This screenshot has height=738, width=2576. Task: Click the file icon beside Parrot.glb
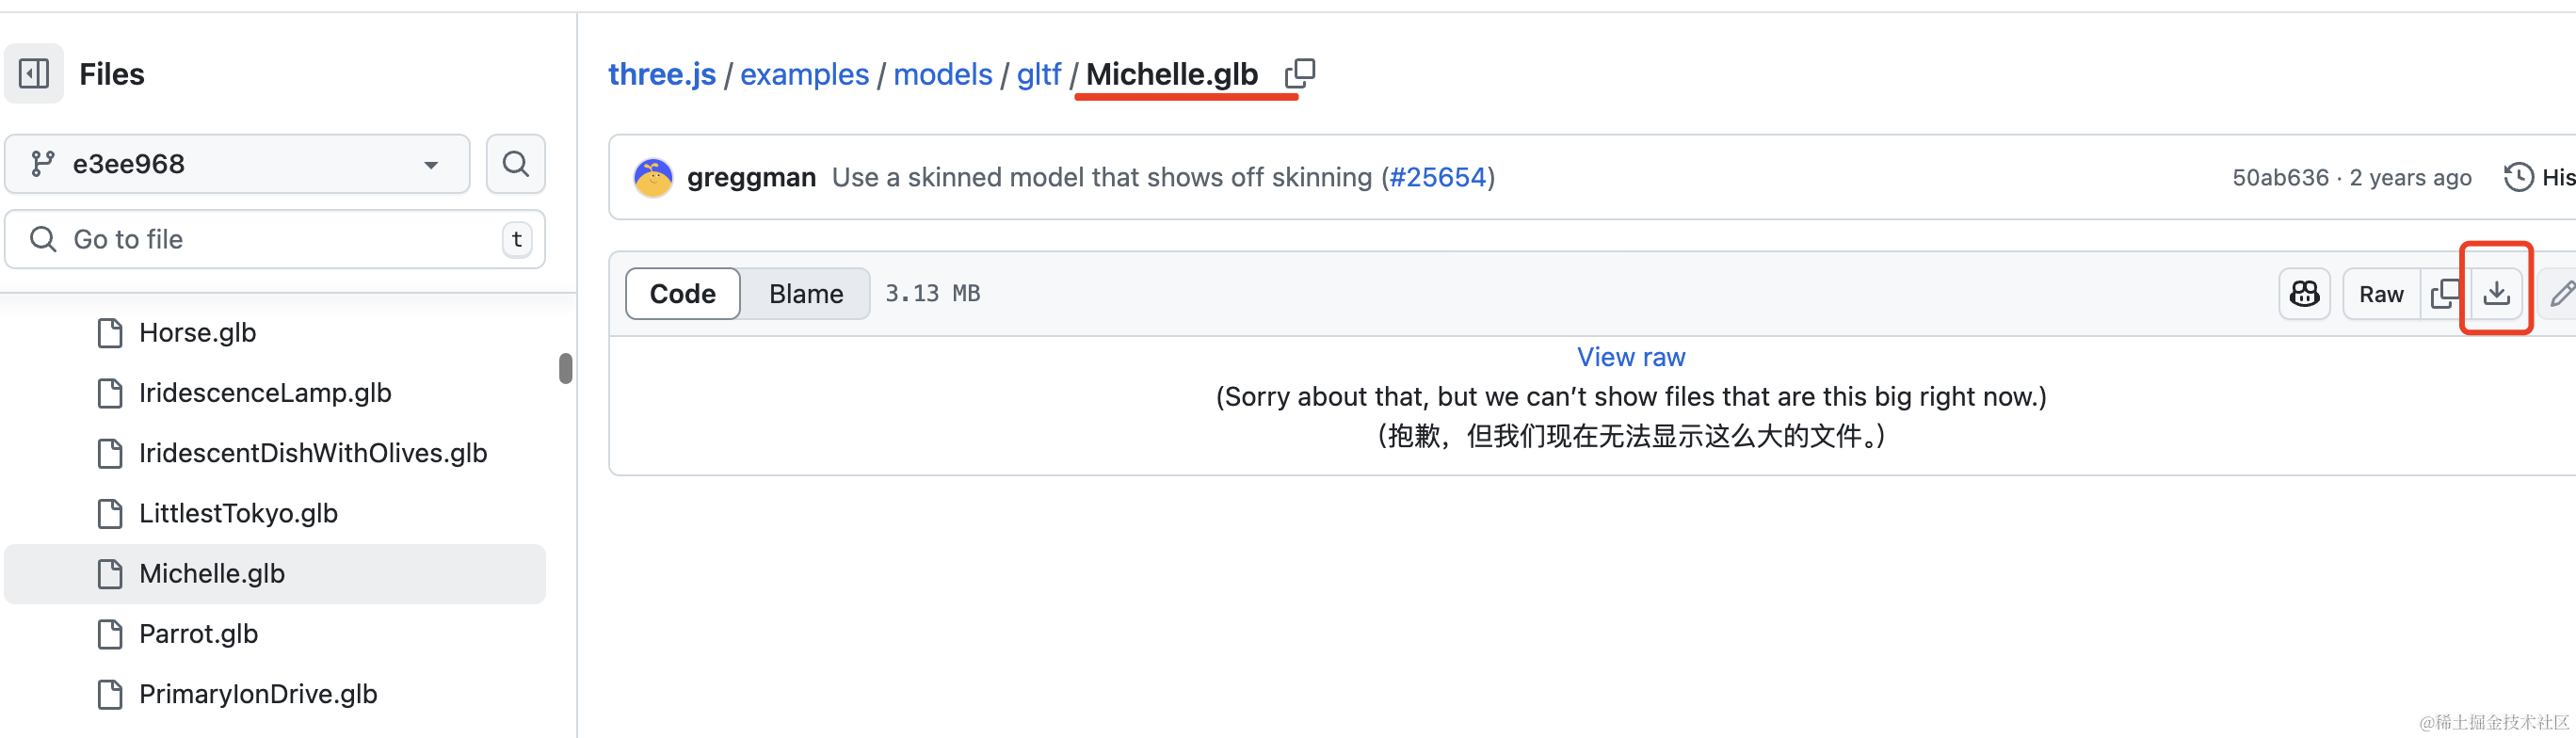[110, 634]
